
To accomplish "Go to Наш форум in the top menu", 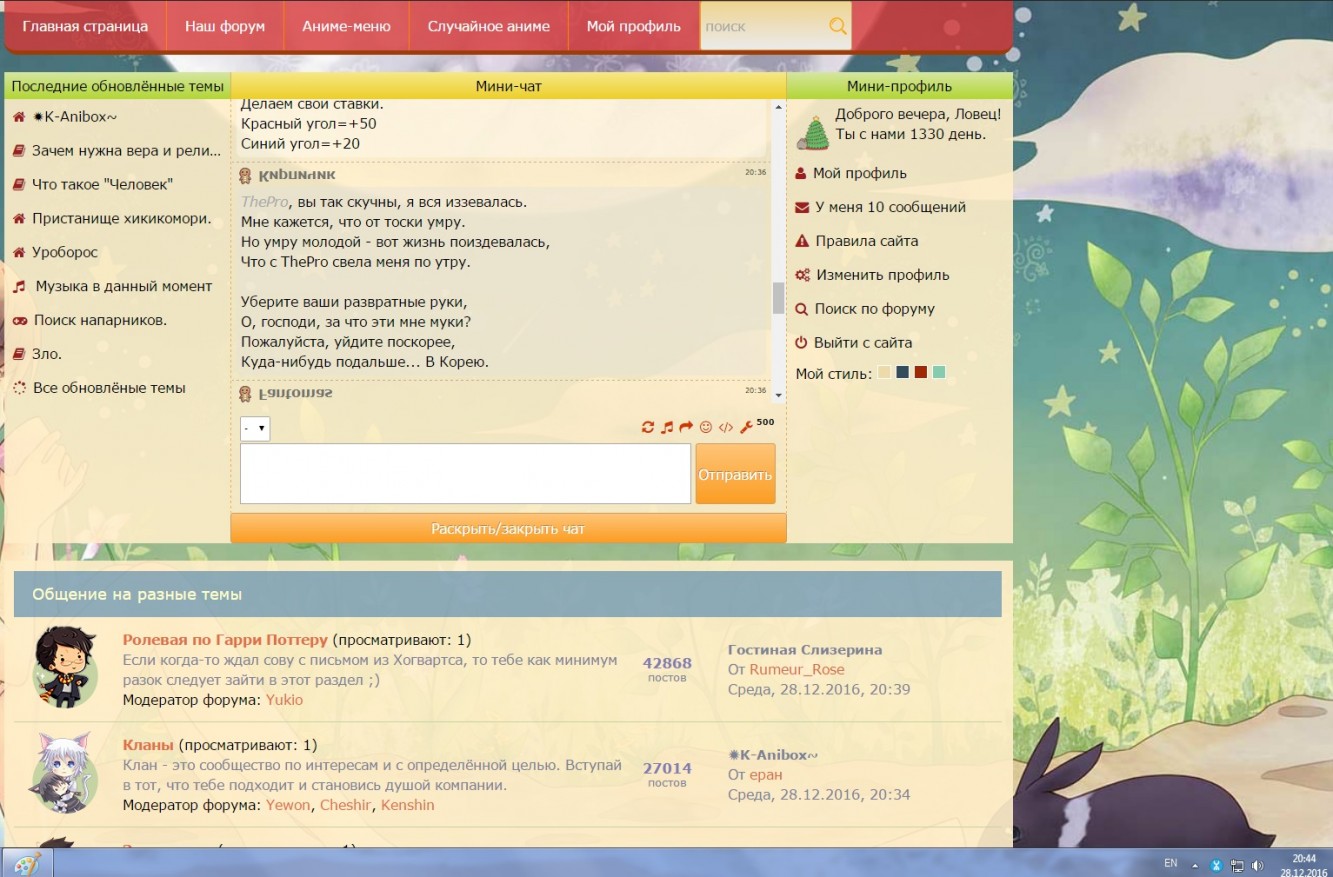I will click(x=225, y=27).
